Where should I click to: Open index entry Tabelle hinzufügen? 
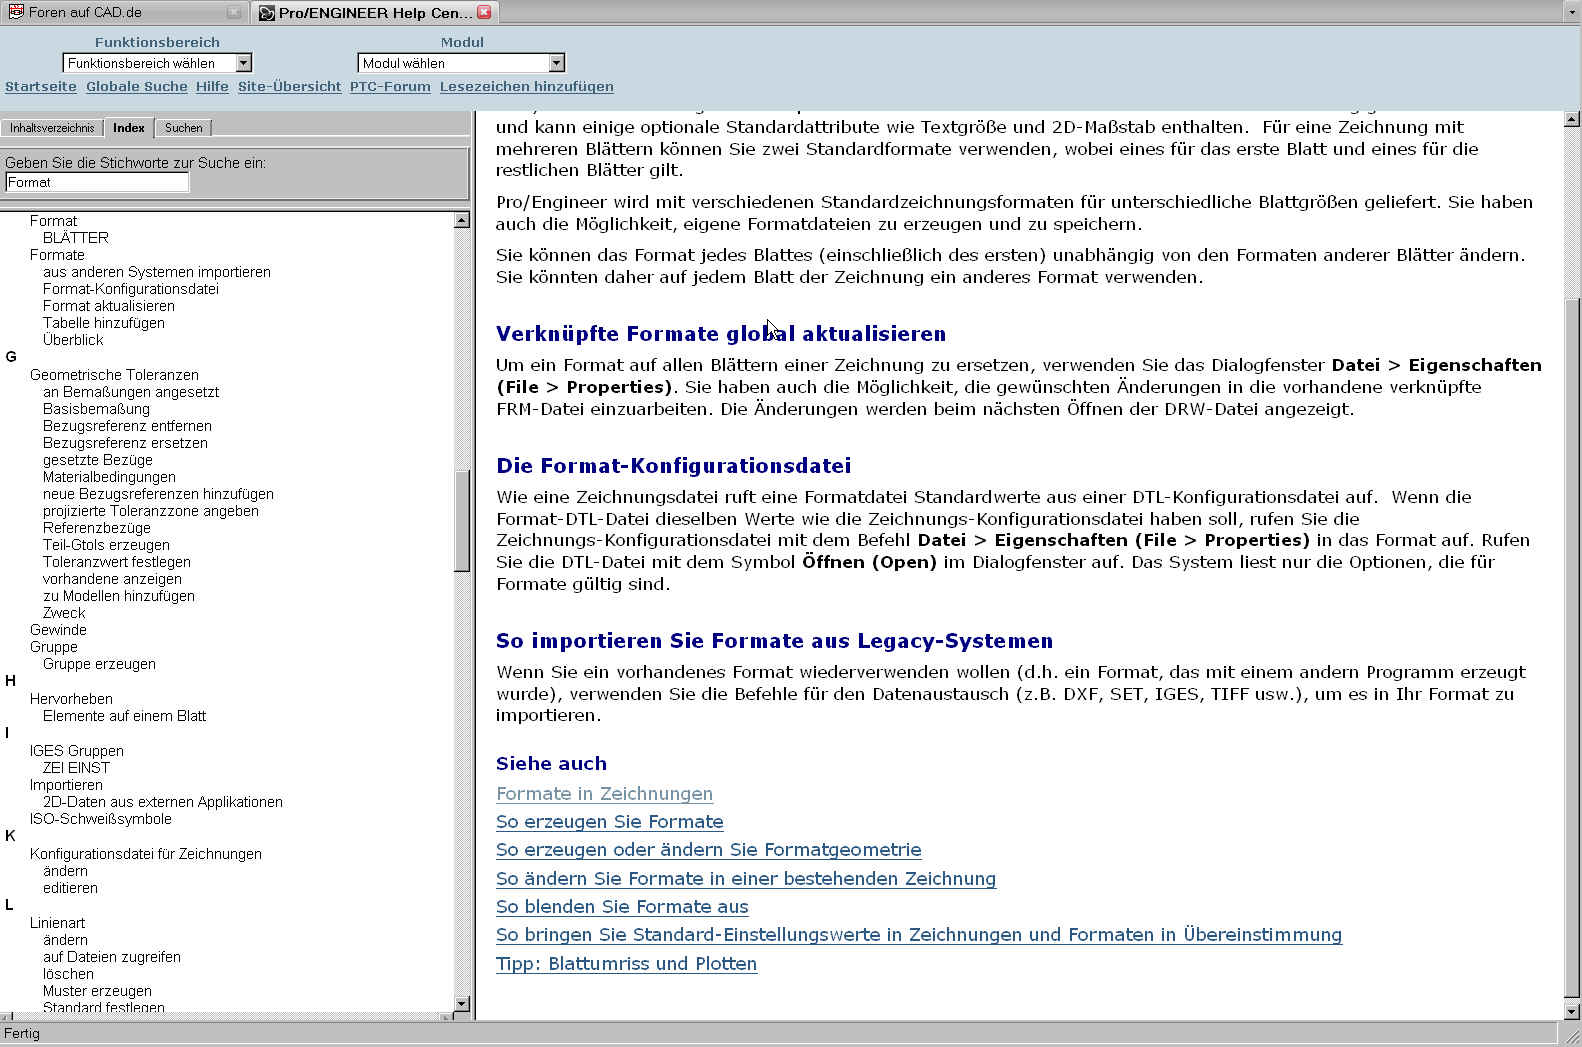tap(104, 323)
